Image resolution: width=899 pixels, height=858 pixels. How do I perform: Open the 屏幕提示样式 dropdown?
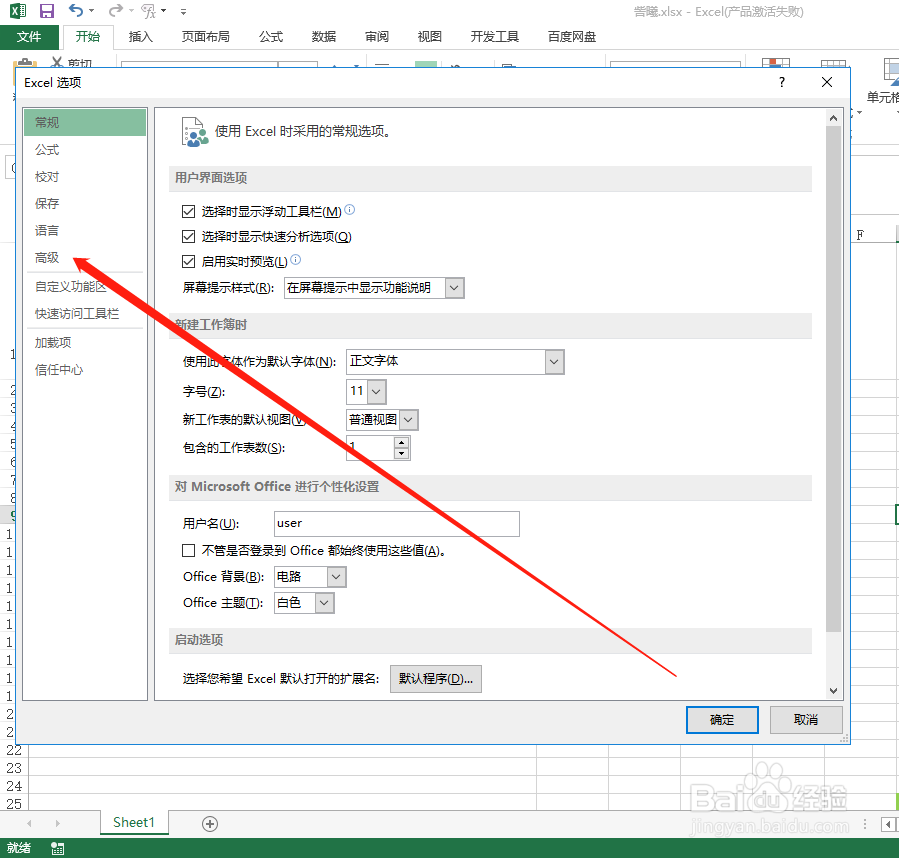click(454, 287)
